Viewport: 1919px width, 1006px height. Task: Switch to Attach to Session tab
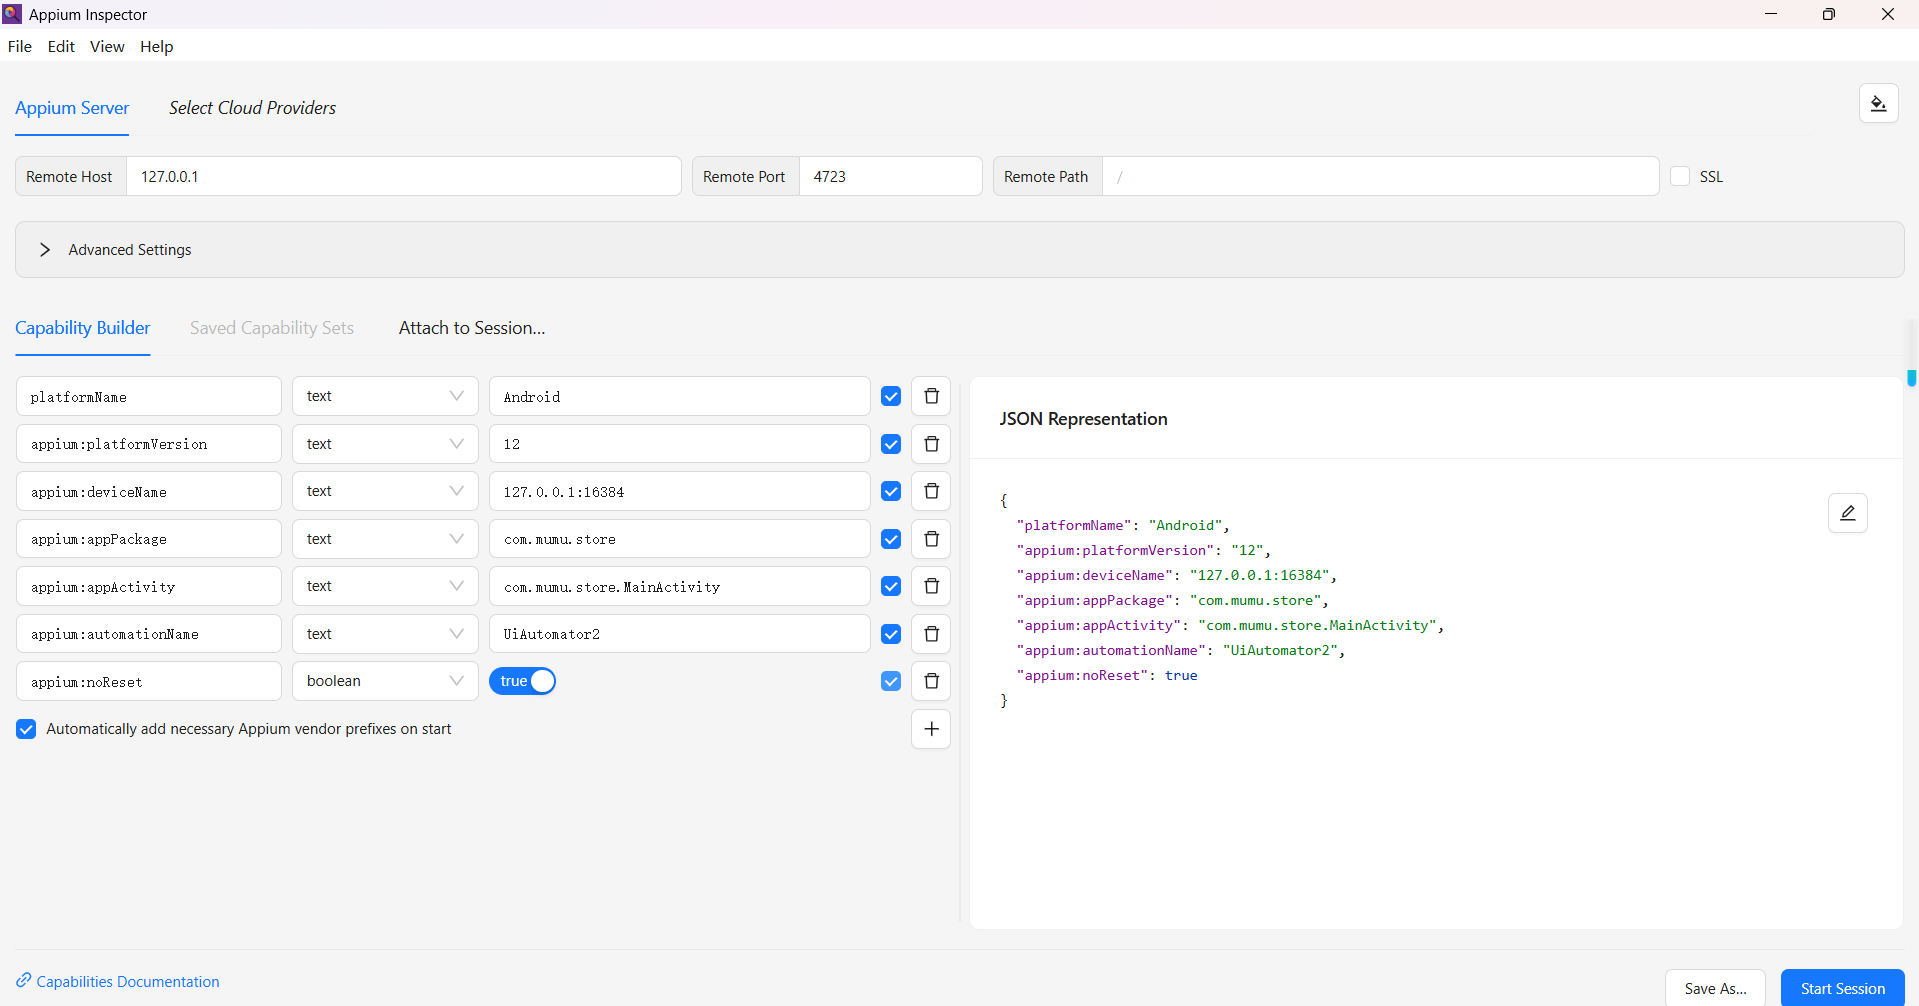tap(472, 328)
